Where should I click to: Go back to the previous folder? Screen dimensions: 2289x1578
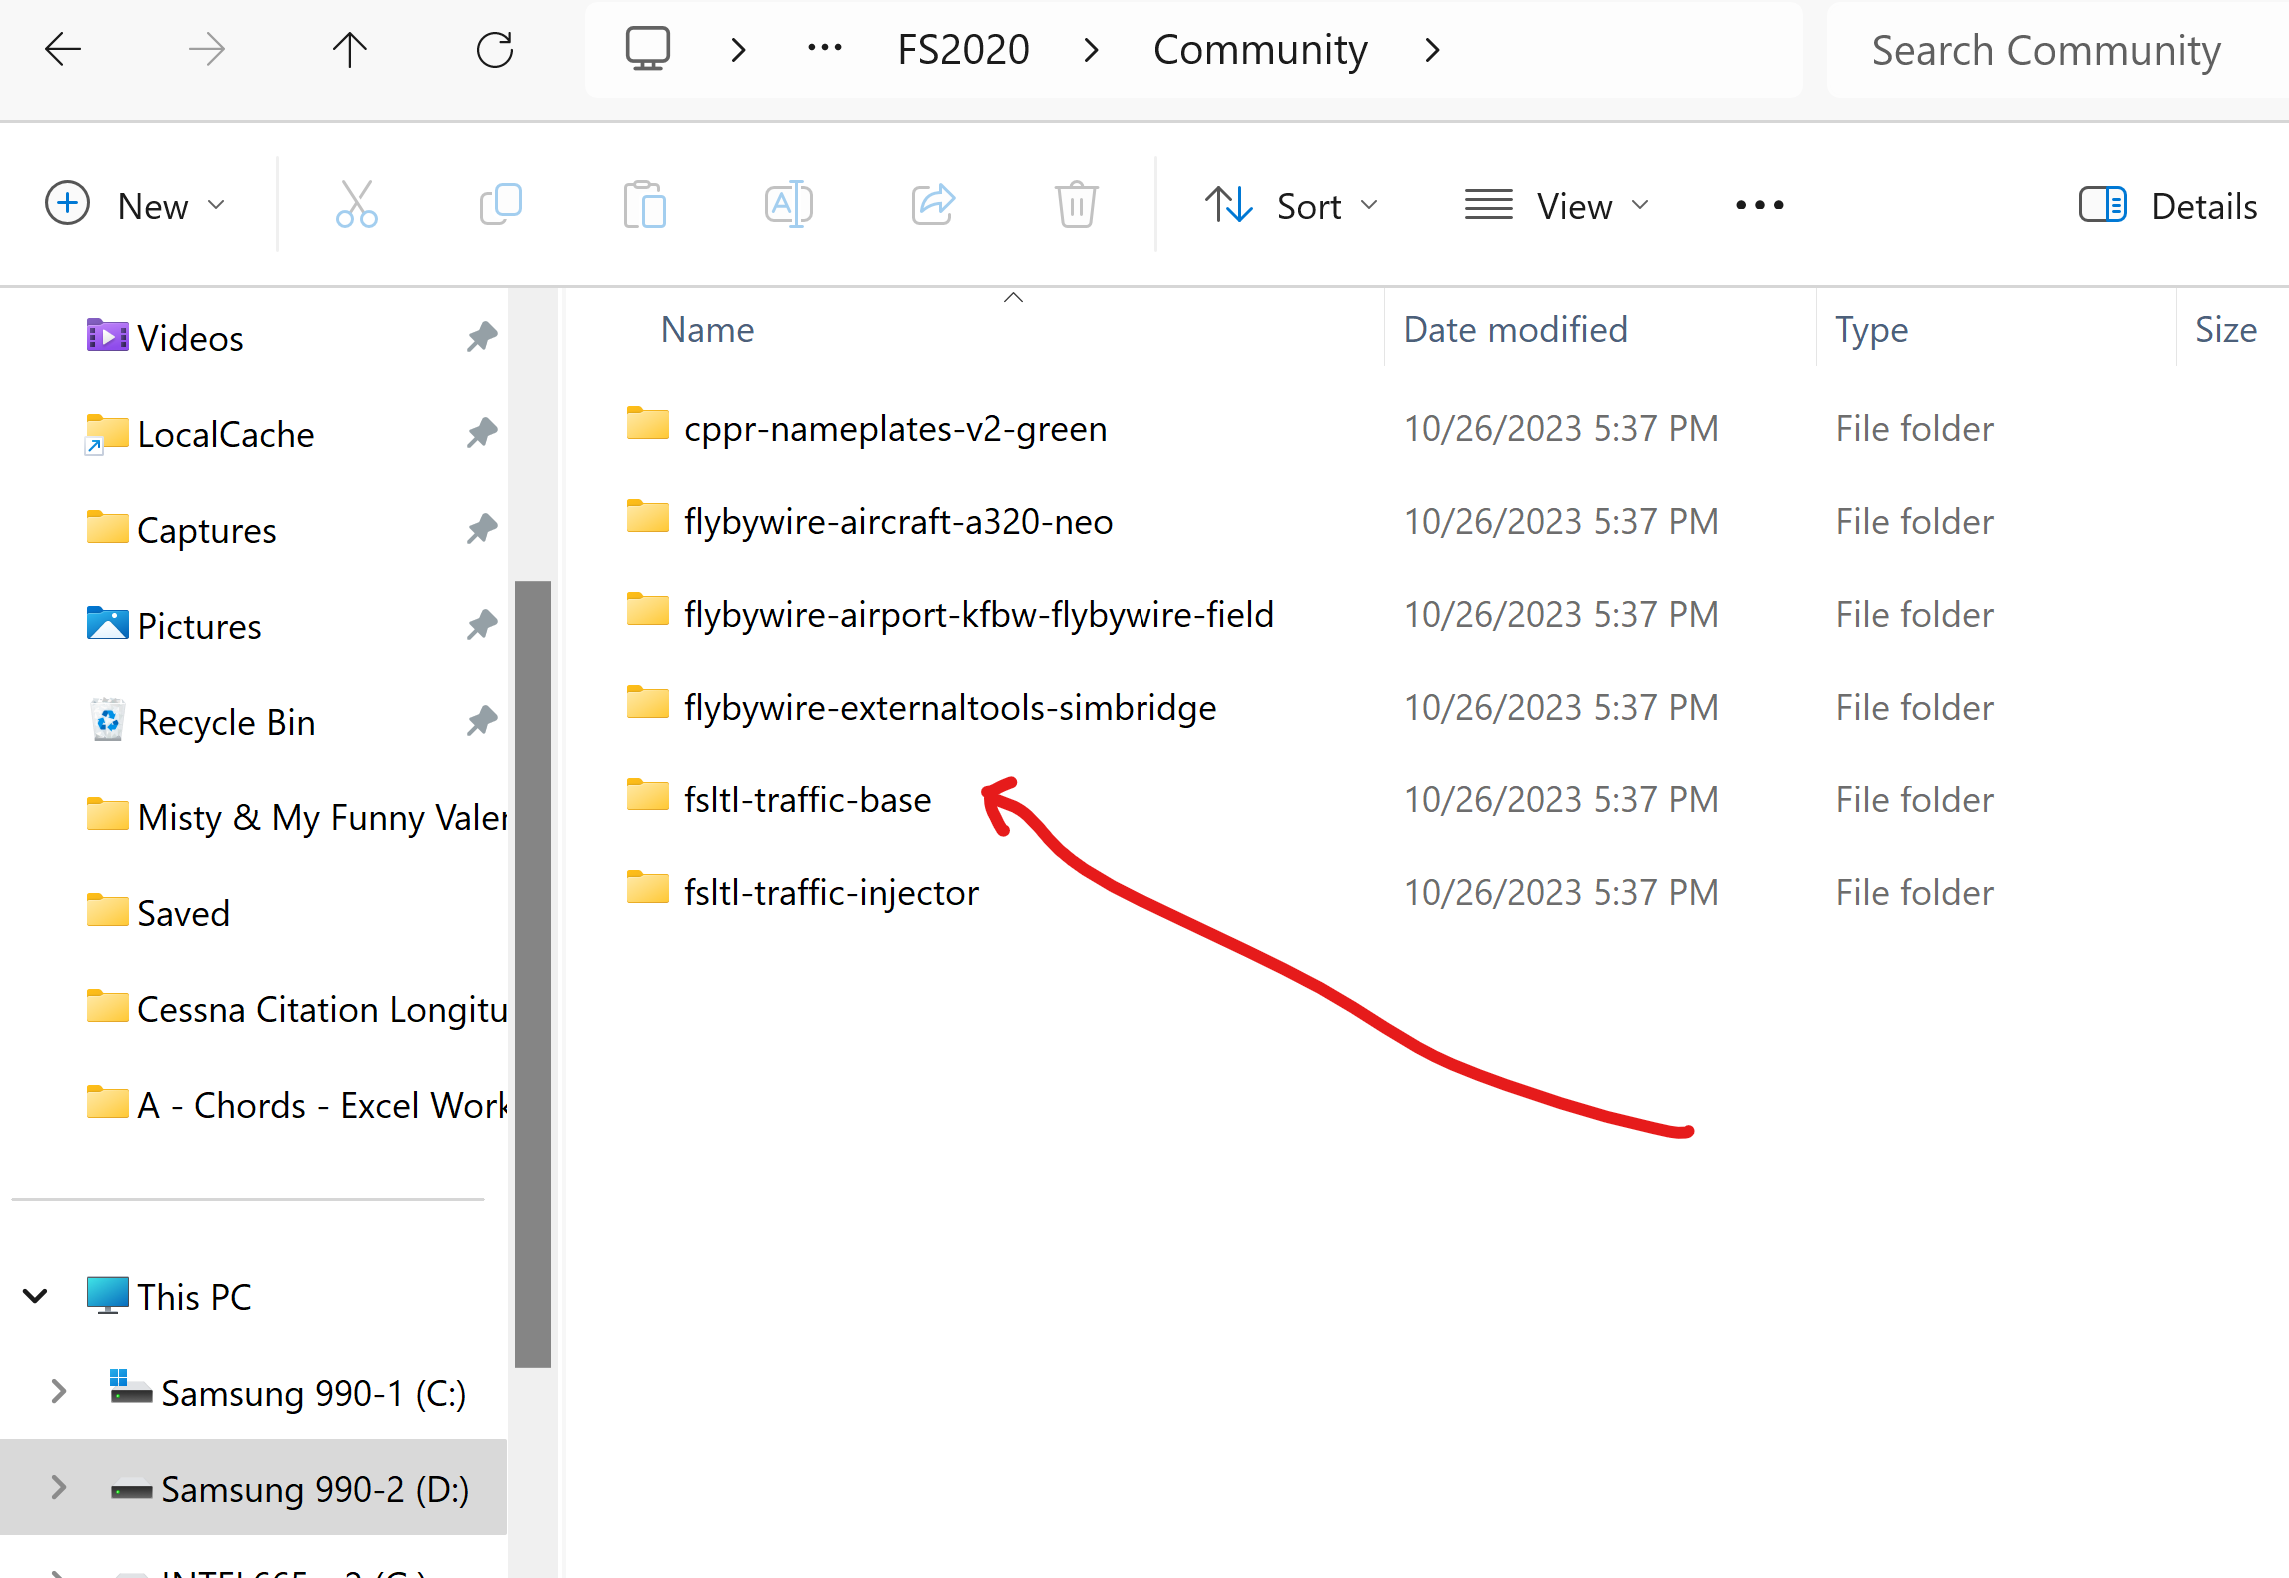pyautogui.click(x=63, y=49)
